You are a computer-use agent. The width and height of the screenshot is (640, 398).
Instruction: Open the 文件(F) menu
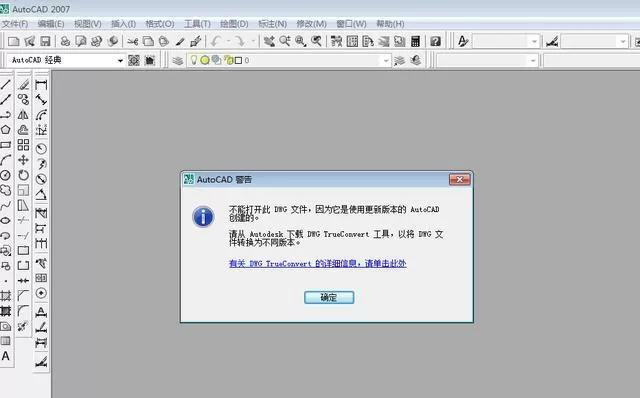tap(15, 24)
